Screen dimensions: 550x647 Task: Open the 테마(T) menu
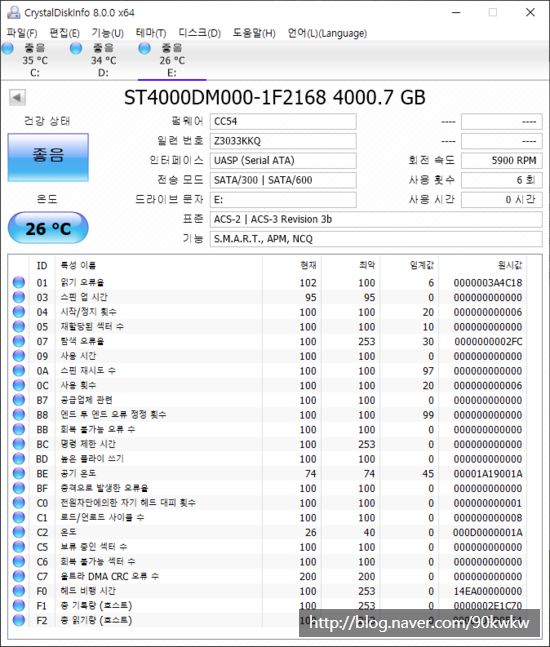151,33
